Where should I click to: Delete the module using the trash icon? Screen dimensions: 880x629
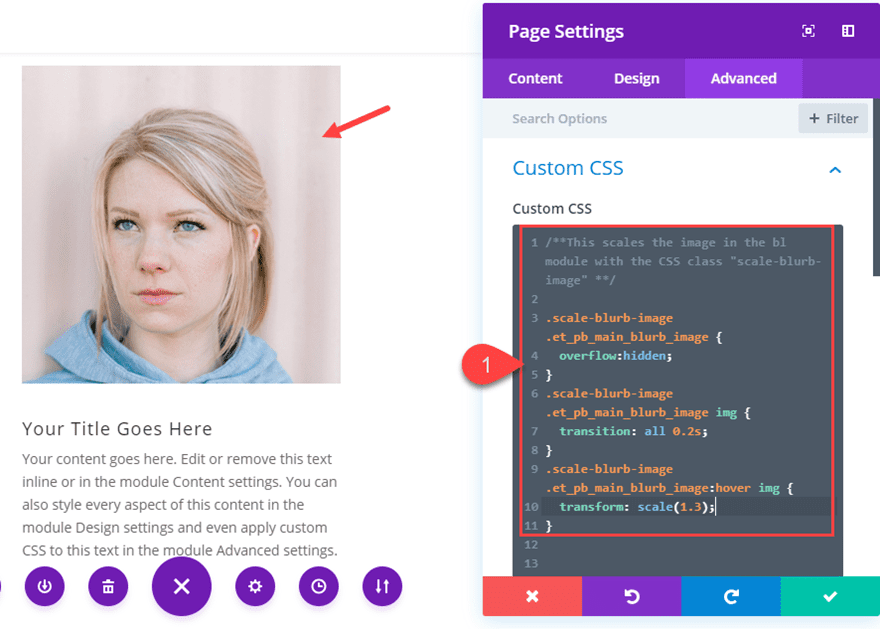click(108, 587)
